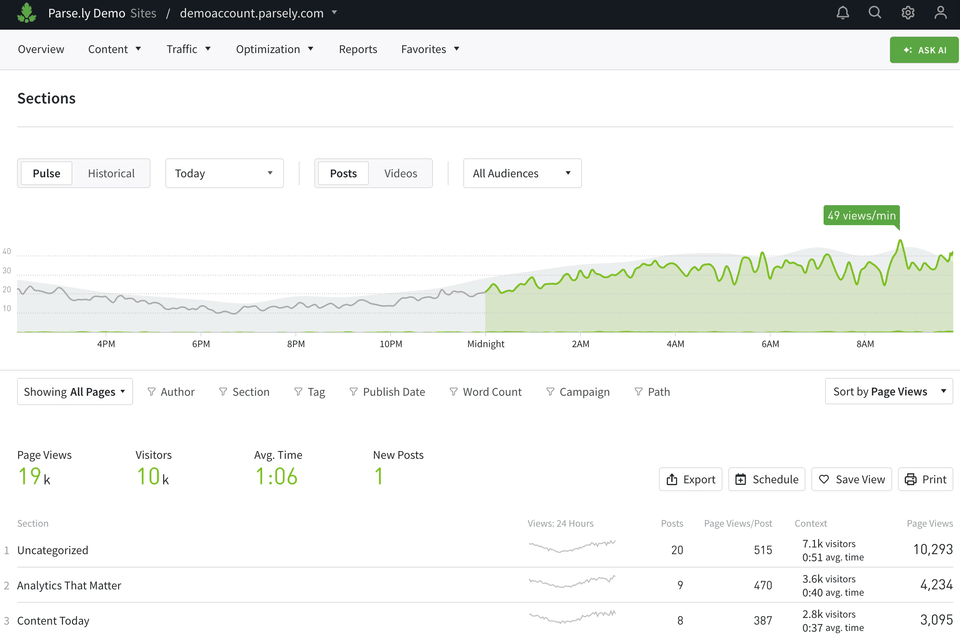Open search with the magnifier icon
The width and height of the screenshot is (960, 635).
point(875,13)
